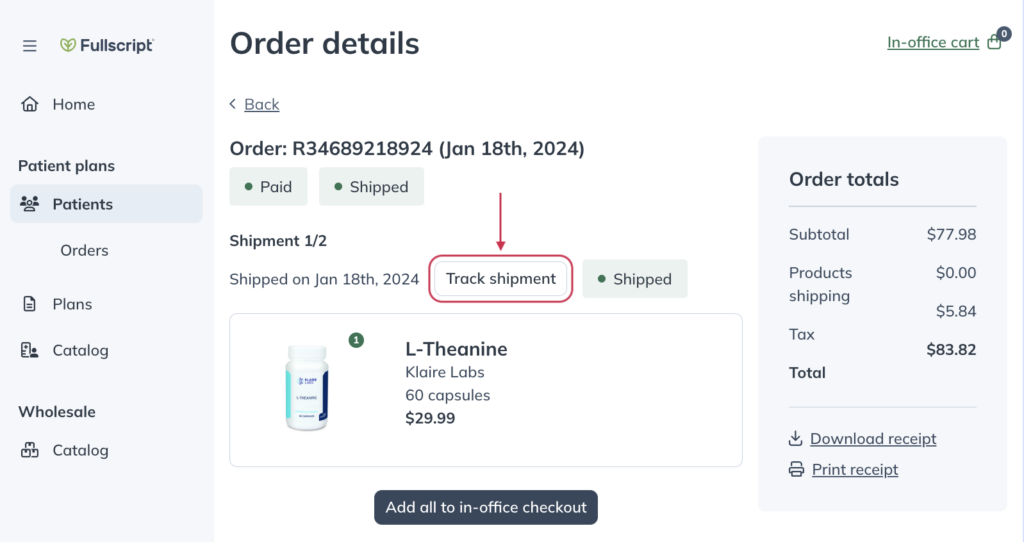The height and width of the screenshot is (542, 1024).
Task: Click the L-Theanine bottle thumbnail
Action: click(x=307, y=388)
